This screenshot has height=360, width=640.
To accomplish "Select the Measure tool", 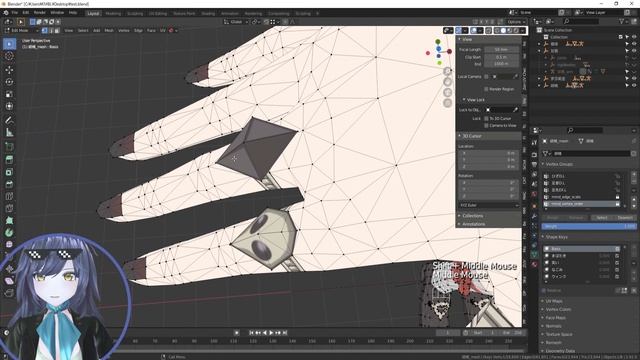I will click(9, 133).
